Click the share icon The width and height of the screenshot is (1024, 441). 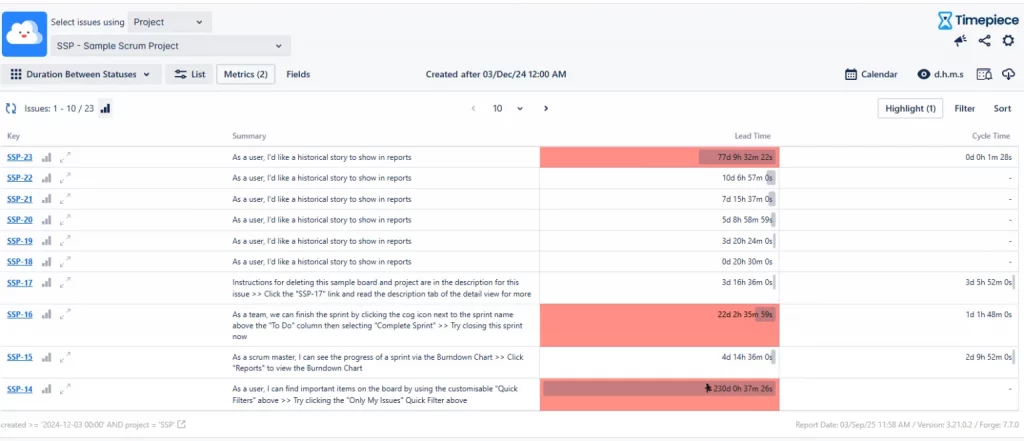985,41
